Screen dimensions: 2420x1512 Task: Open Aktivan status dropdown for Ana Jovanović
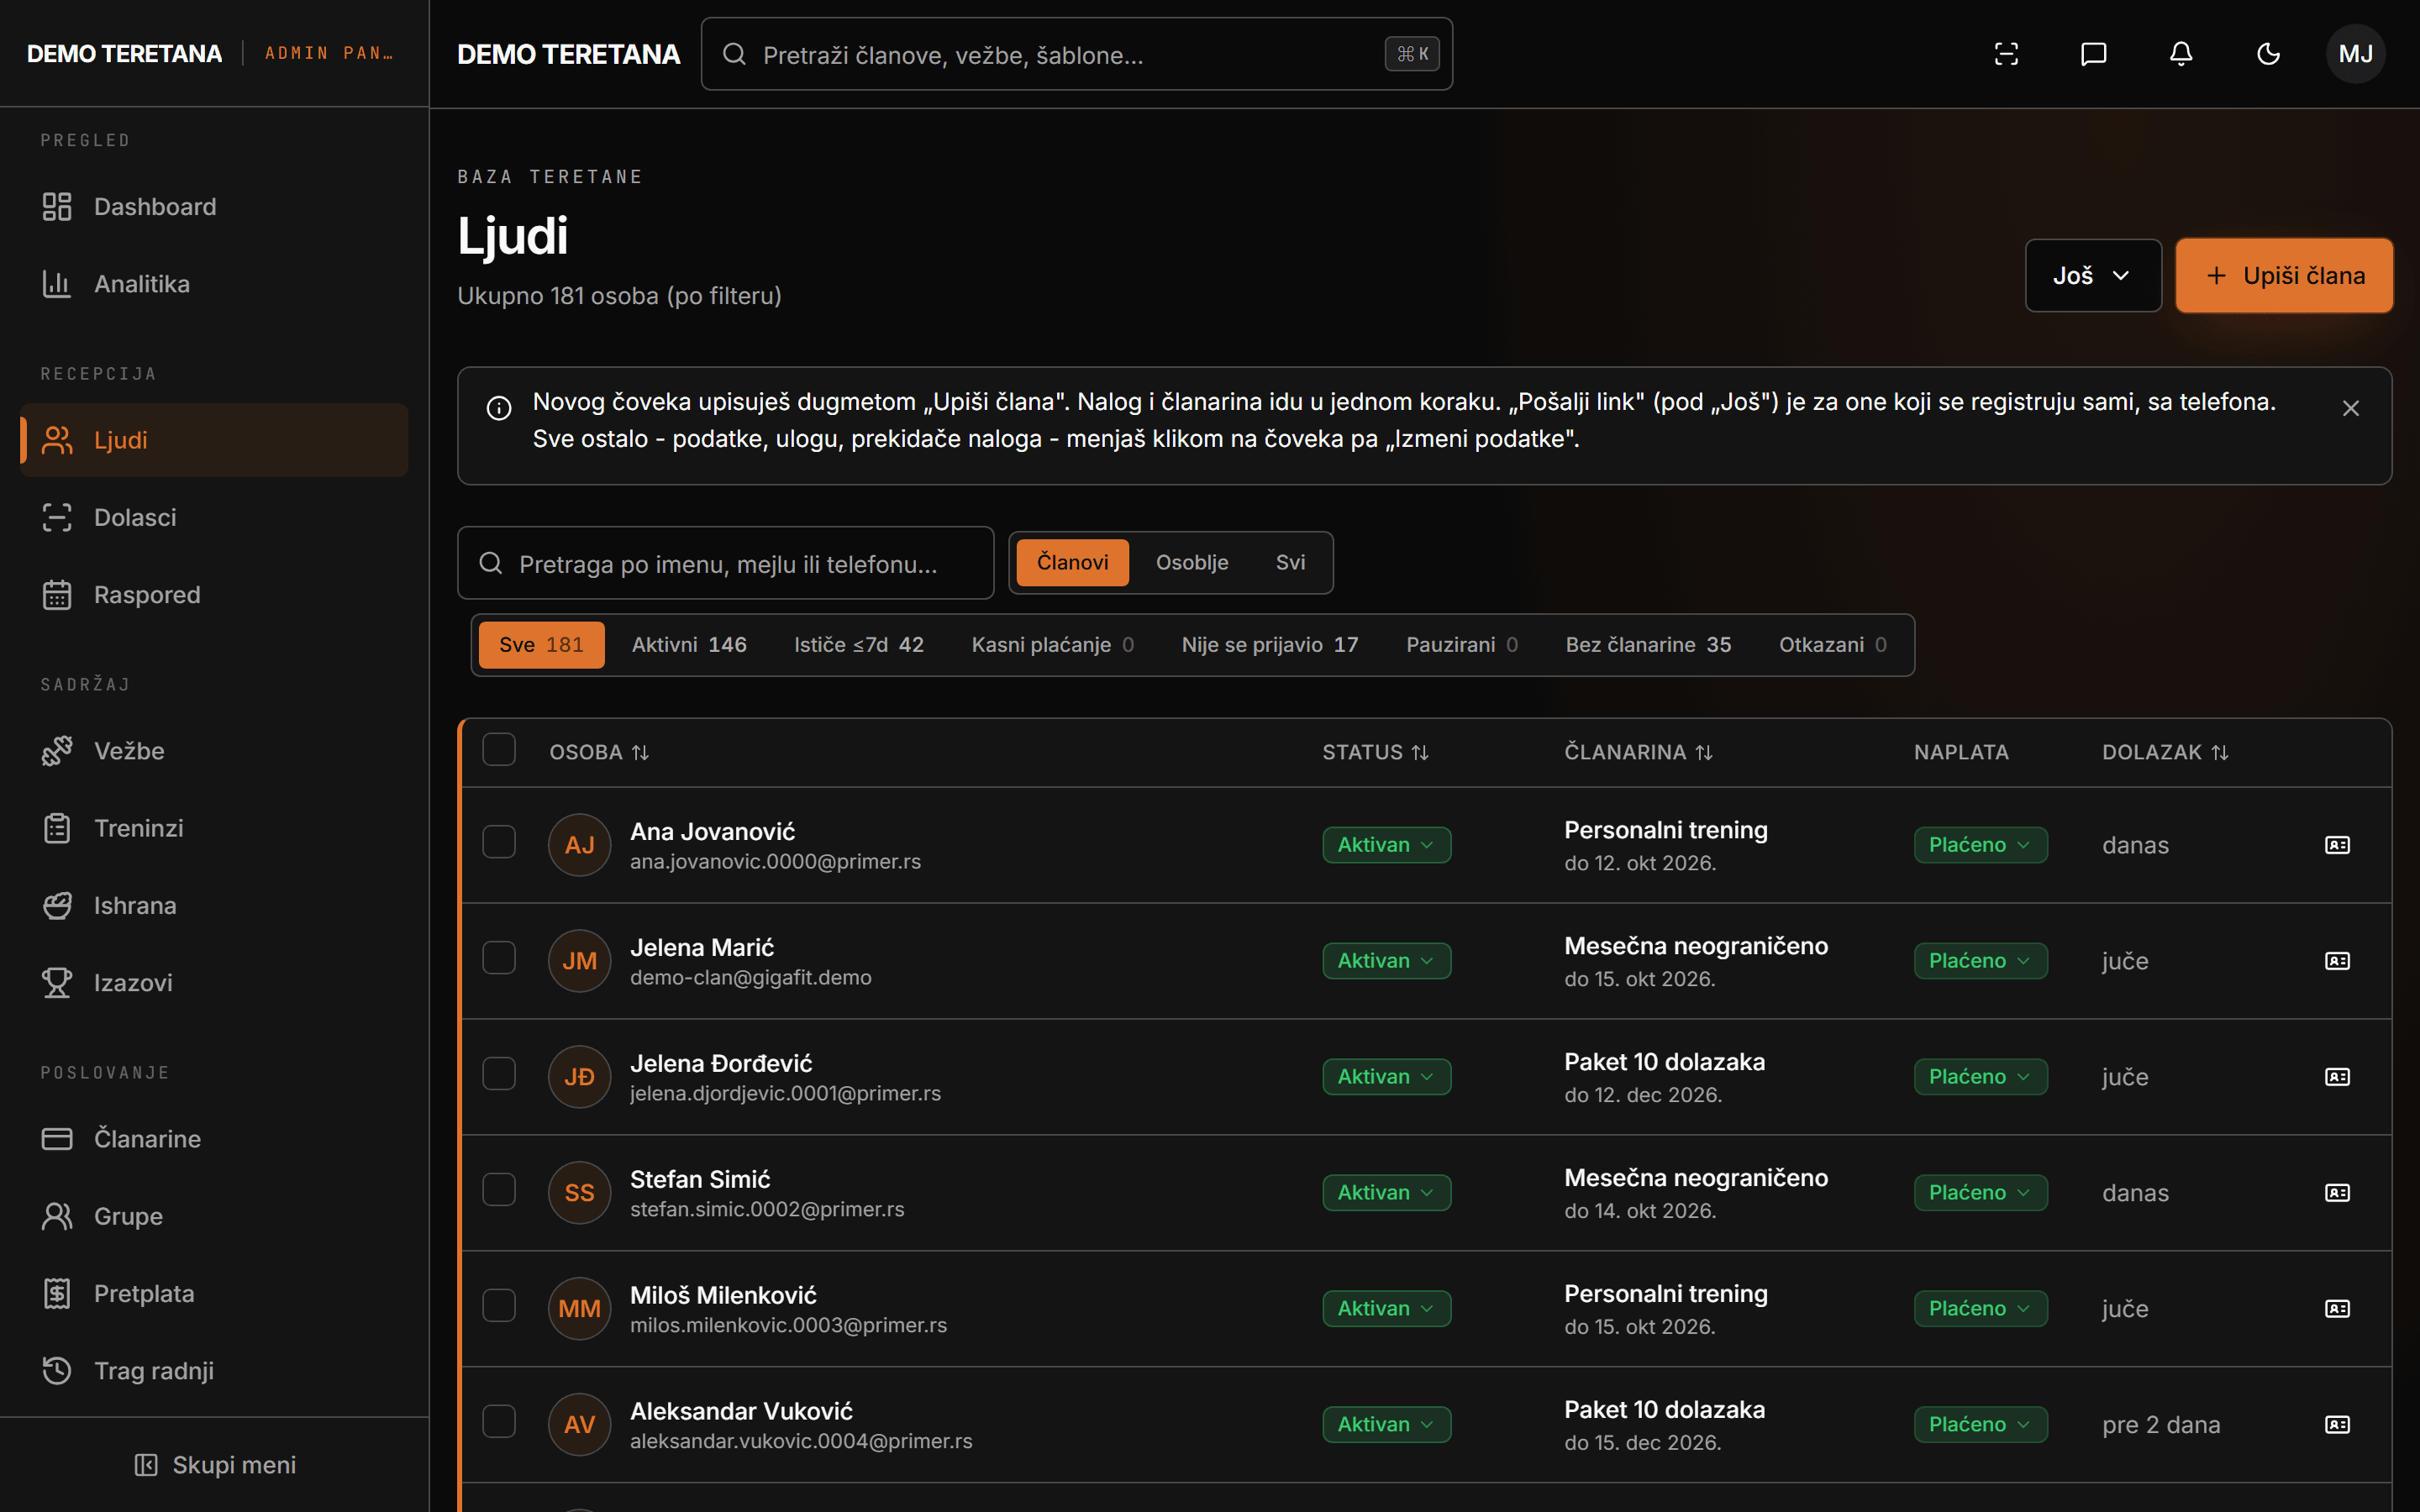(1386, 845)
